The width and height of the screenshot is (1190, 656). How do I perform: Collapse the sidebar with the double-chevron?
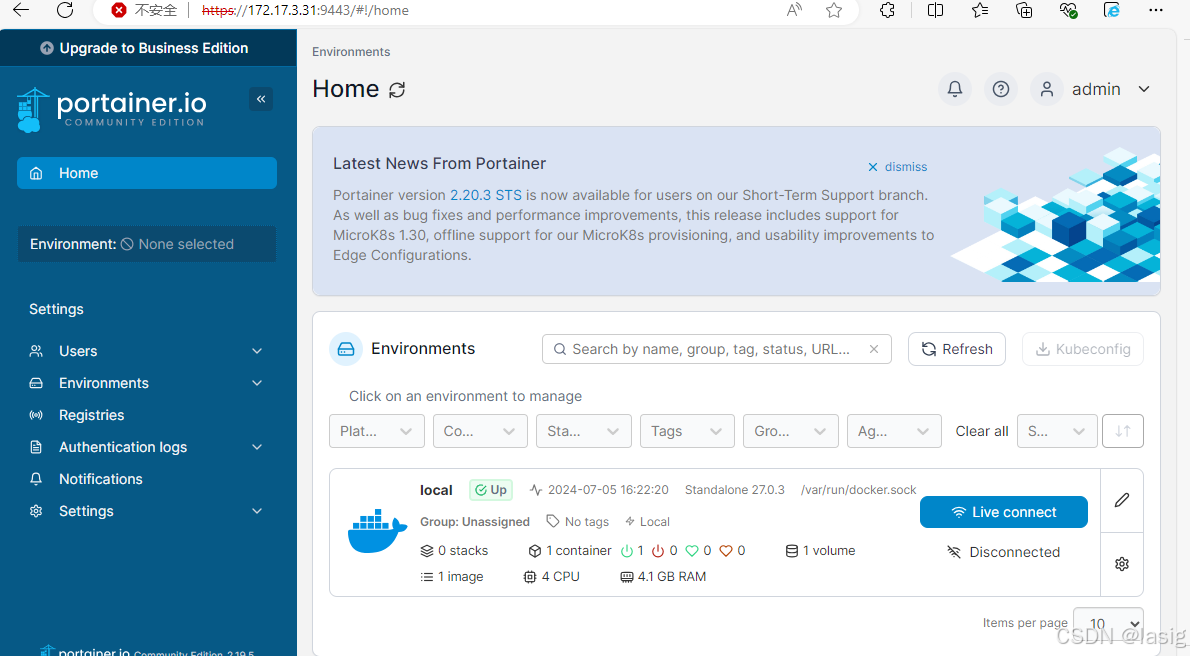point(261,99)
